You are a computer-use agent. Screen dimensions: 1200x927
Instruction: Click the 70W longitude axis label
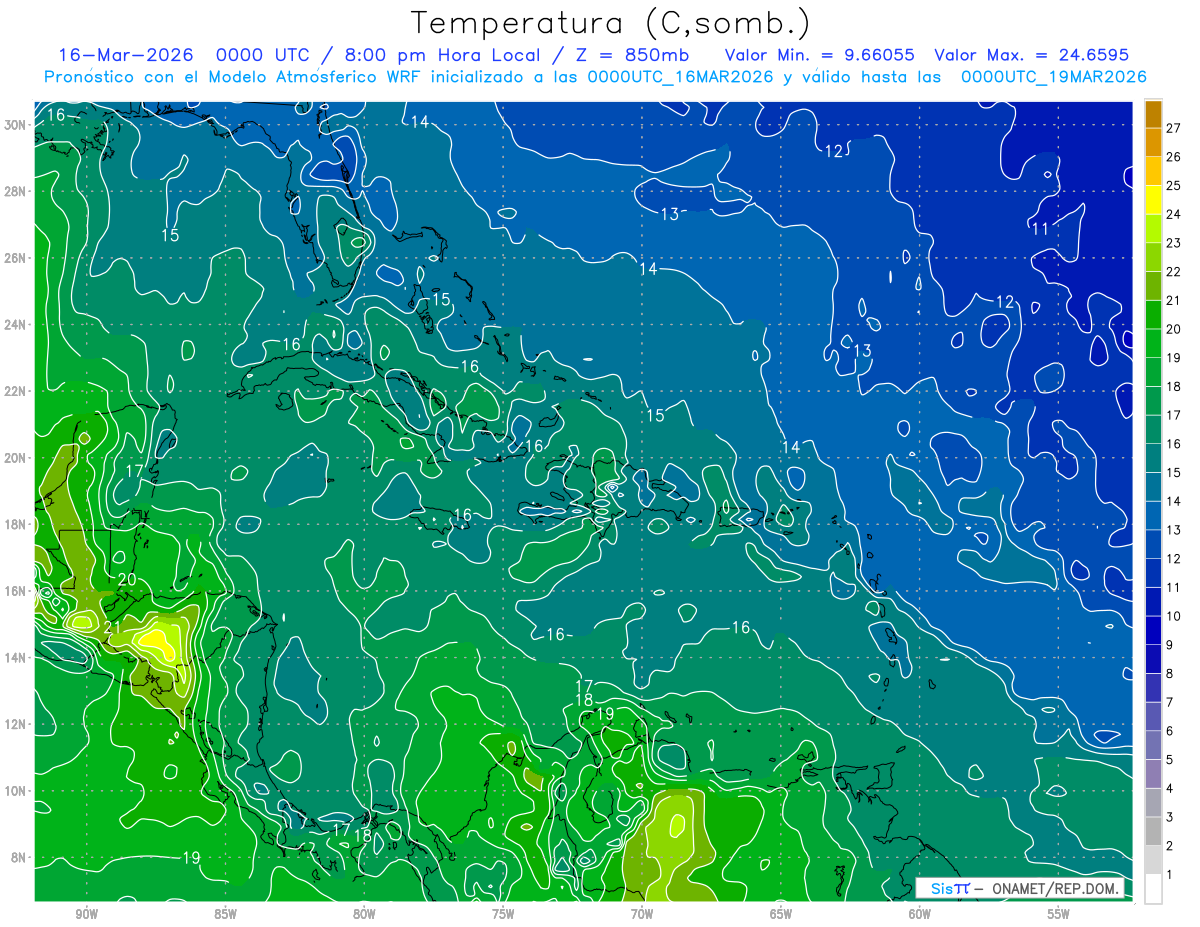pyautogui.click(x=642, y=914)
